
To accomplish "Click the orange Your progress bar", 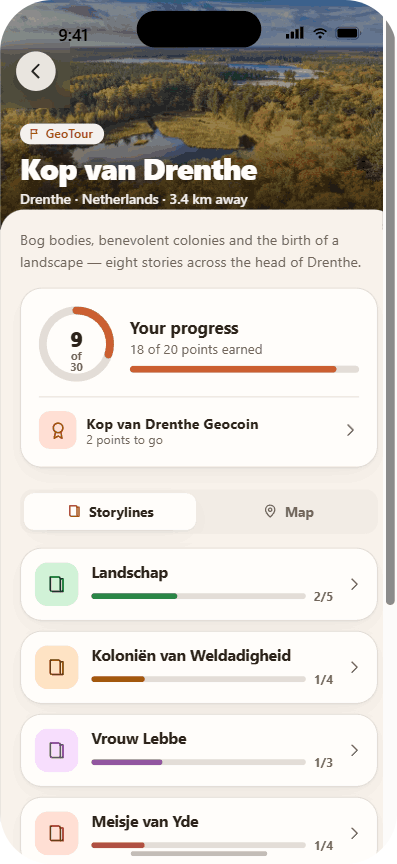I will click(244, 369).
